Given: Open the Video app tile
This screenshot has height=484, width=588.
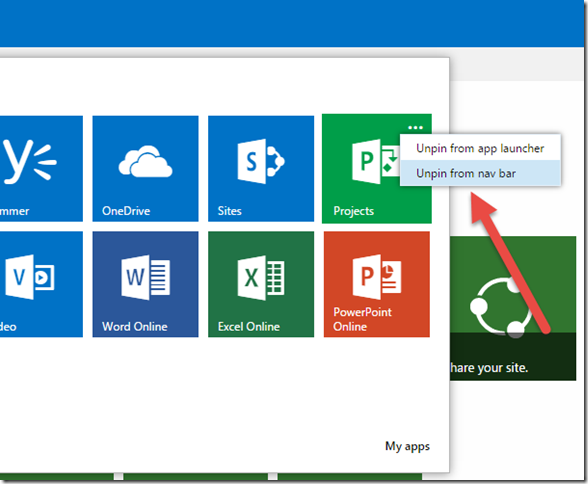Looking at the screenshot, I should coord(41,284).
